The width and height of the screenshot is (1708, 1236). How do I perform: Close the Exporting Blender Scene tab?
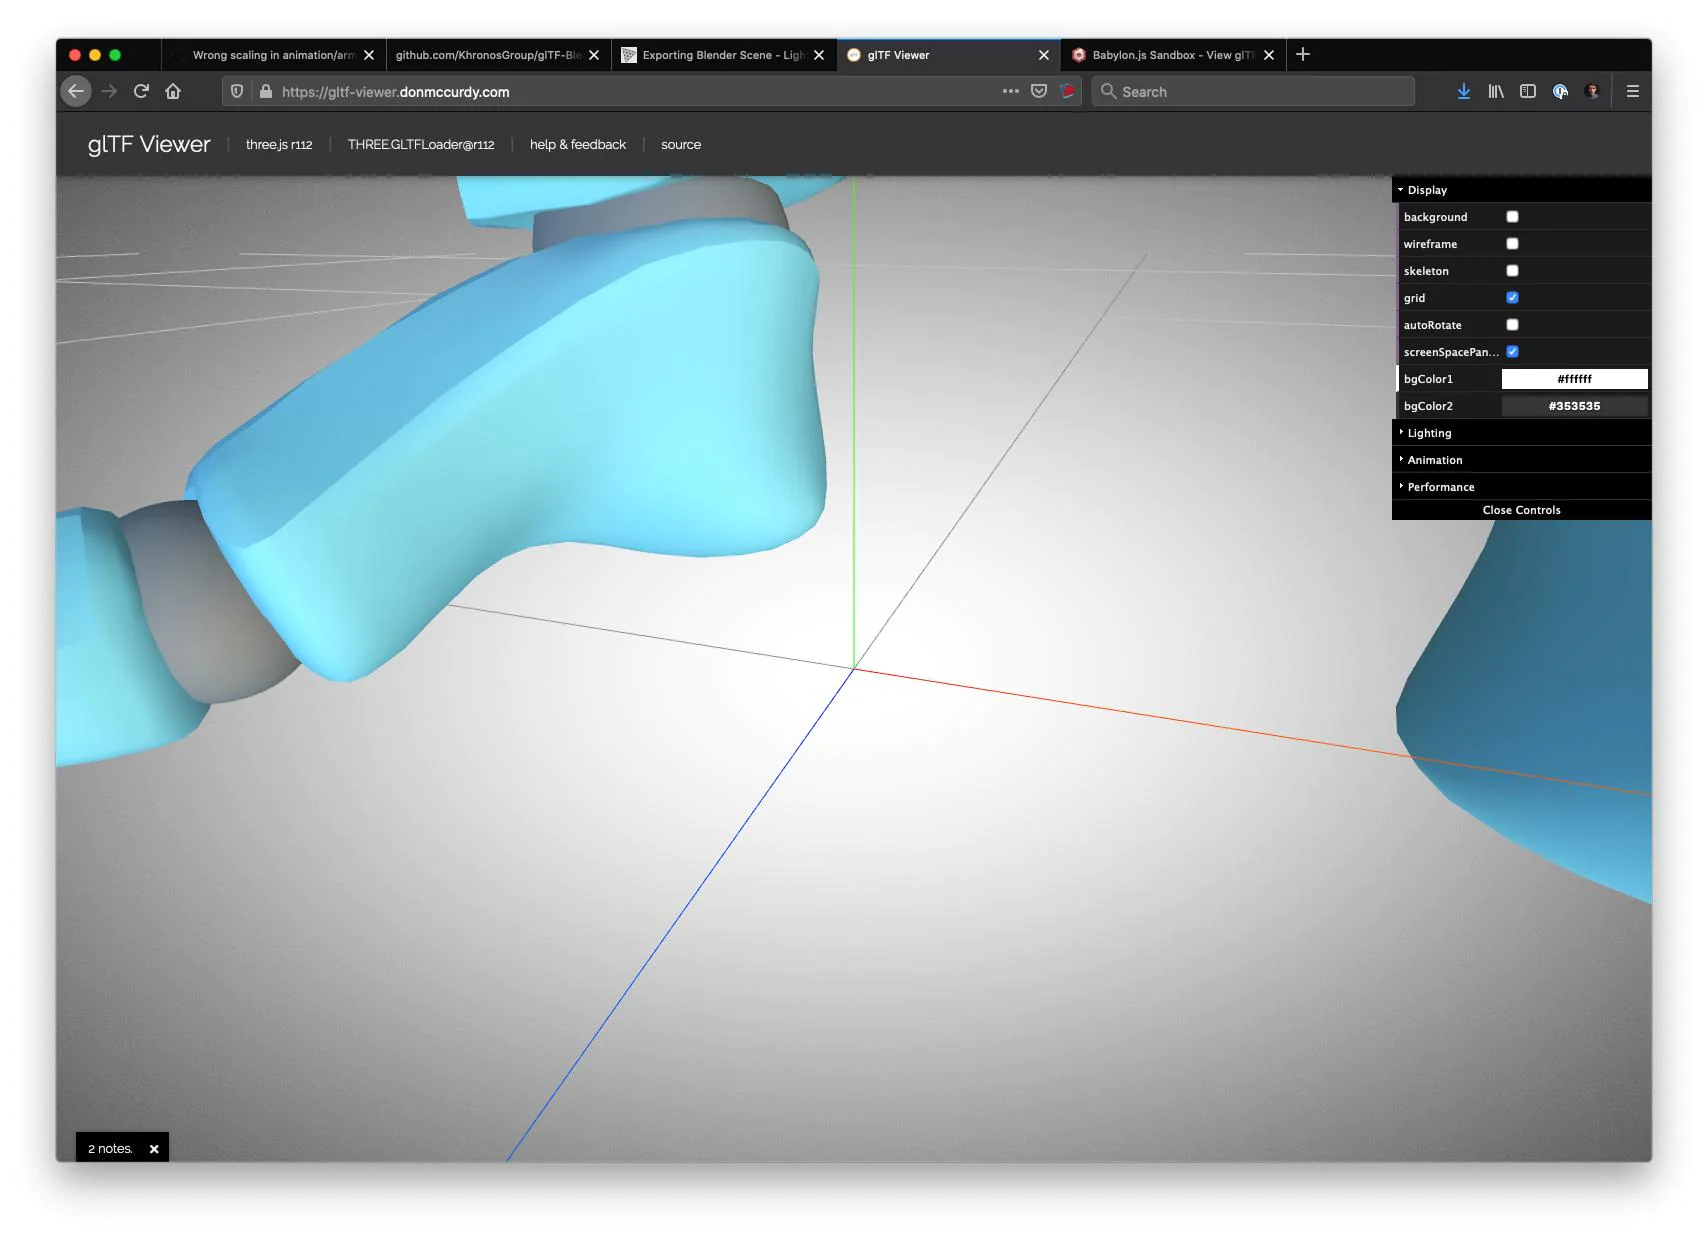[x=819, y=55]
